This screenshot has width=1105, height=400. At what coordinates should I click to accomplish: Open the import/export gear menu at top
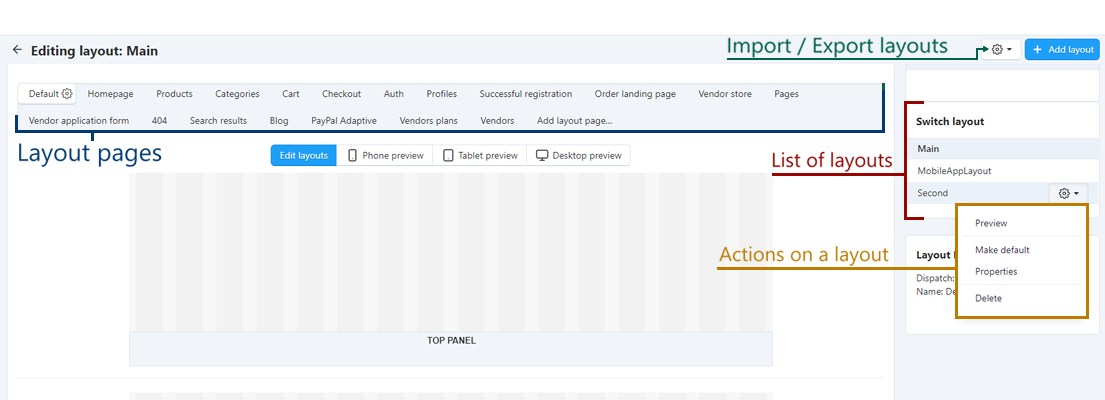pos(1001,49)
